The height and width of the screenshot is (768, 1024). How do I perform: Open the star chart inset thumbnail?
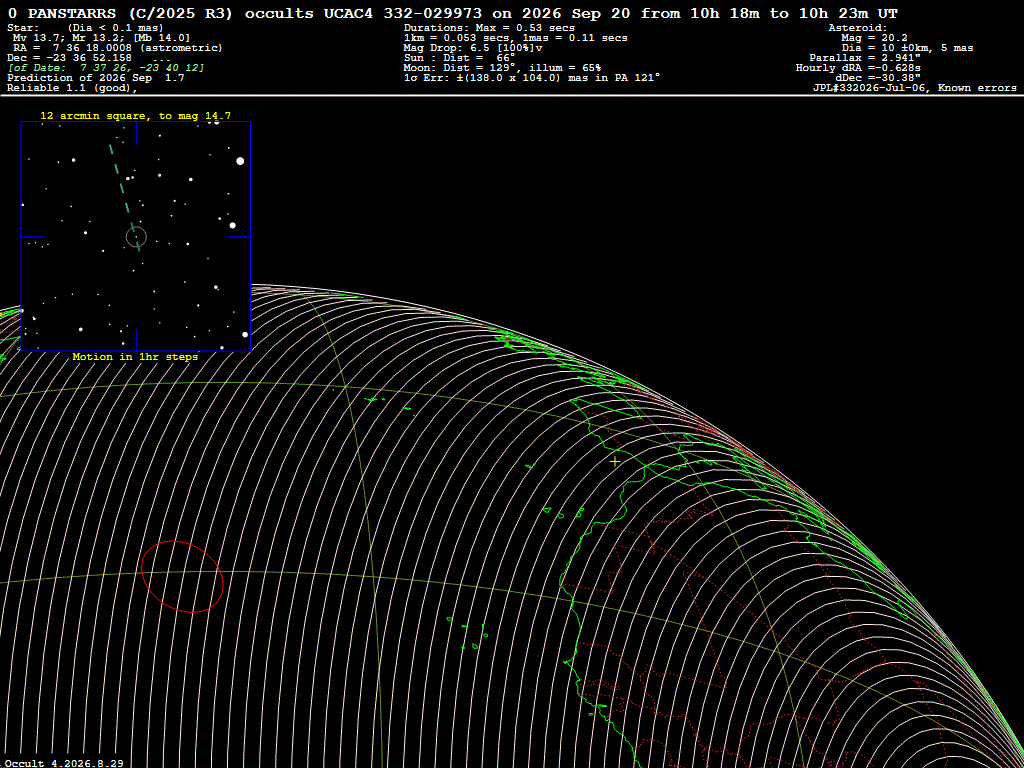point(136,236)
